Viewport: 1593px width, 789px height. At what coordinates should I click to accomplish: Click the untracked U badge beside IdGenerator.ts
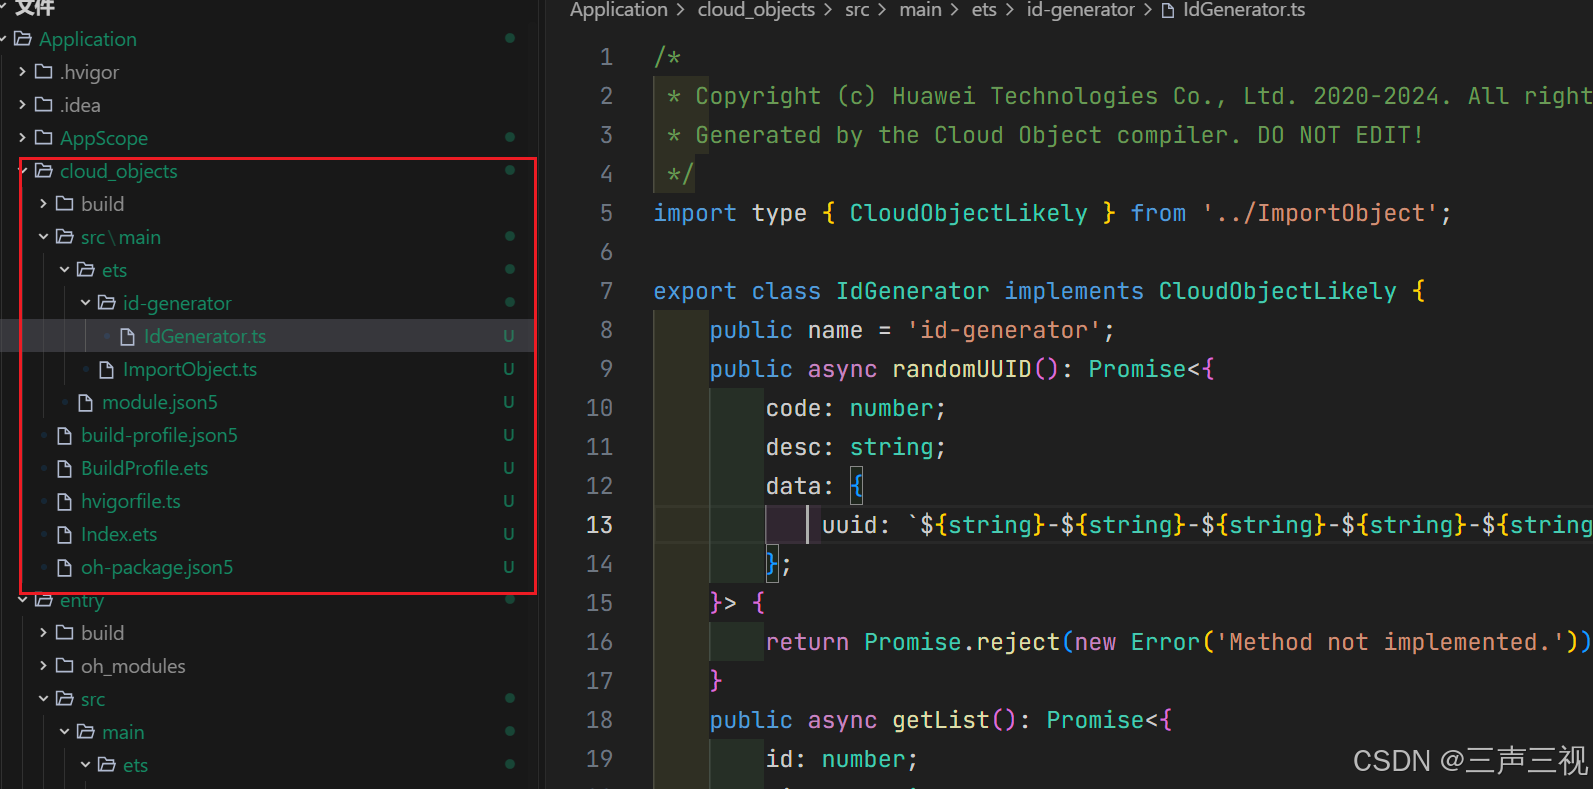tap(509, 336)
